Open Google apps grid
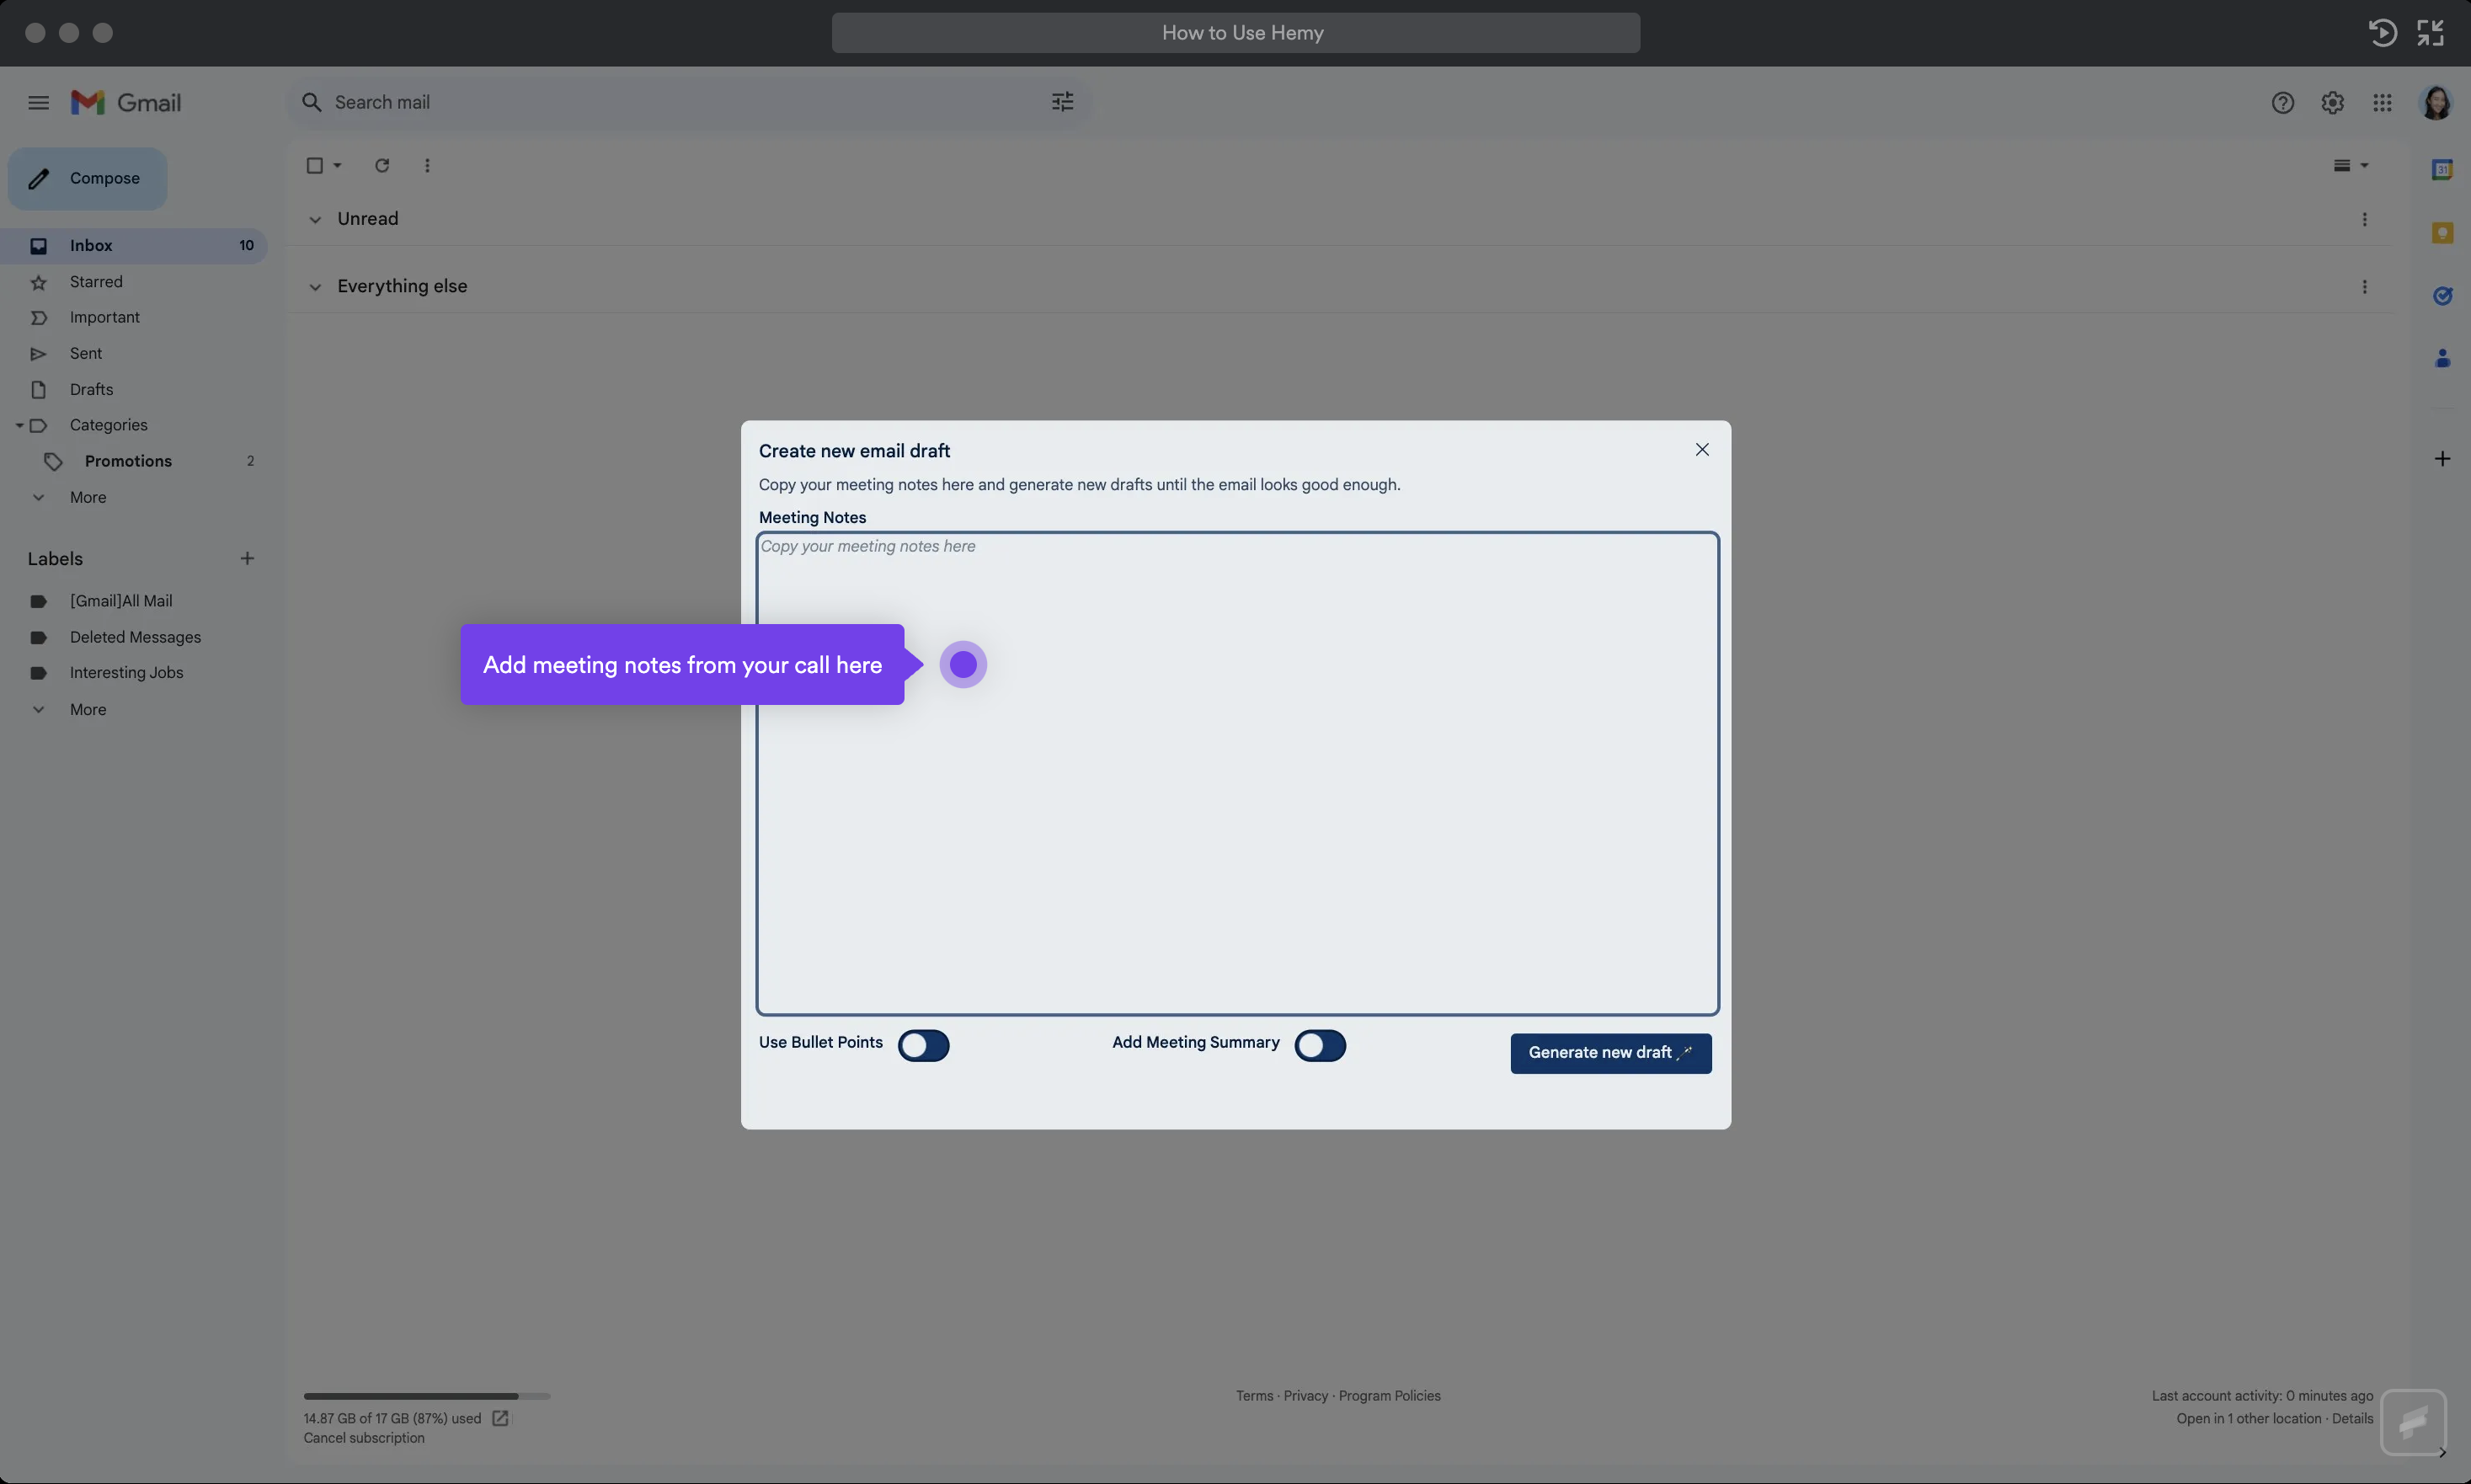The width and height of the screenshot is (2471, 1484). tap(2382, 103)
